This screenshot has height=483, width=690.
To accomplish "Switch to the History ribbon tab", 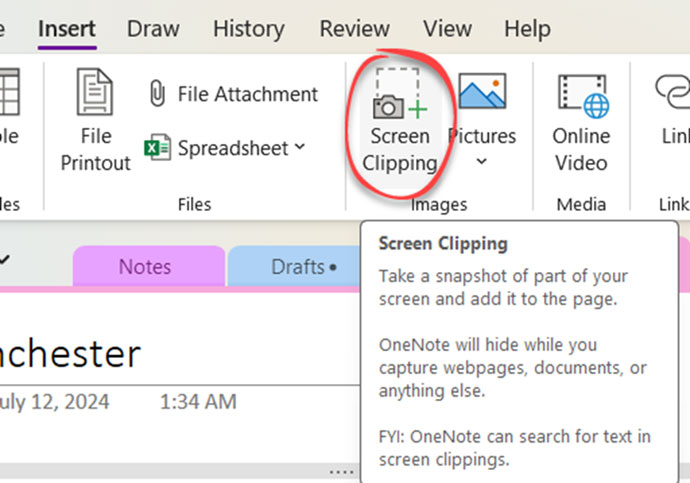I will coord(248,29).
